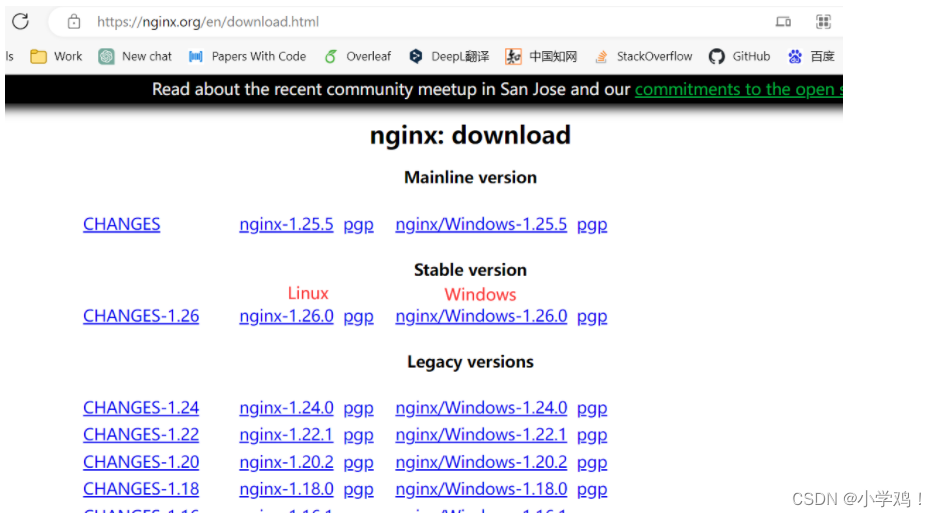Click the 'nginx: download' page heading

click(470, 136)
